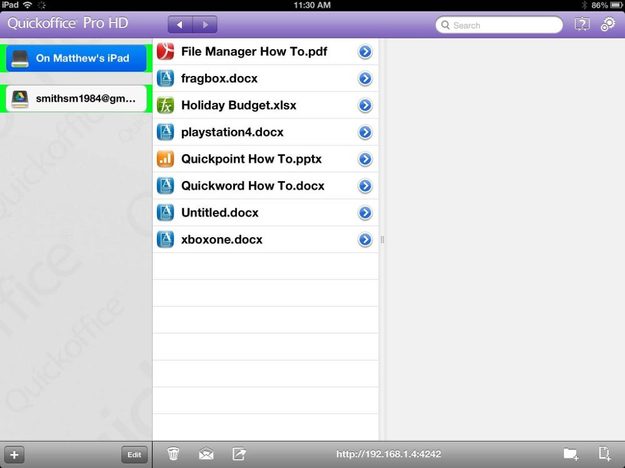Click the email envelope icon
The height and width of the screenshot is (468, 625).
206,454
